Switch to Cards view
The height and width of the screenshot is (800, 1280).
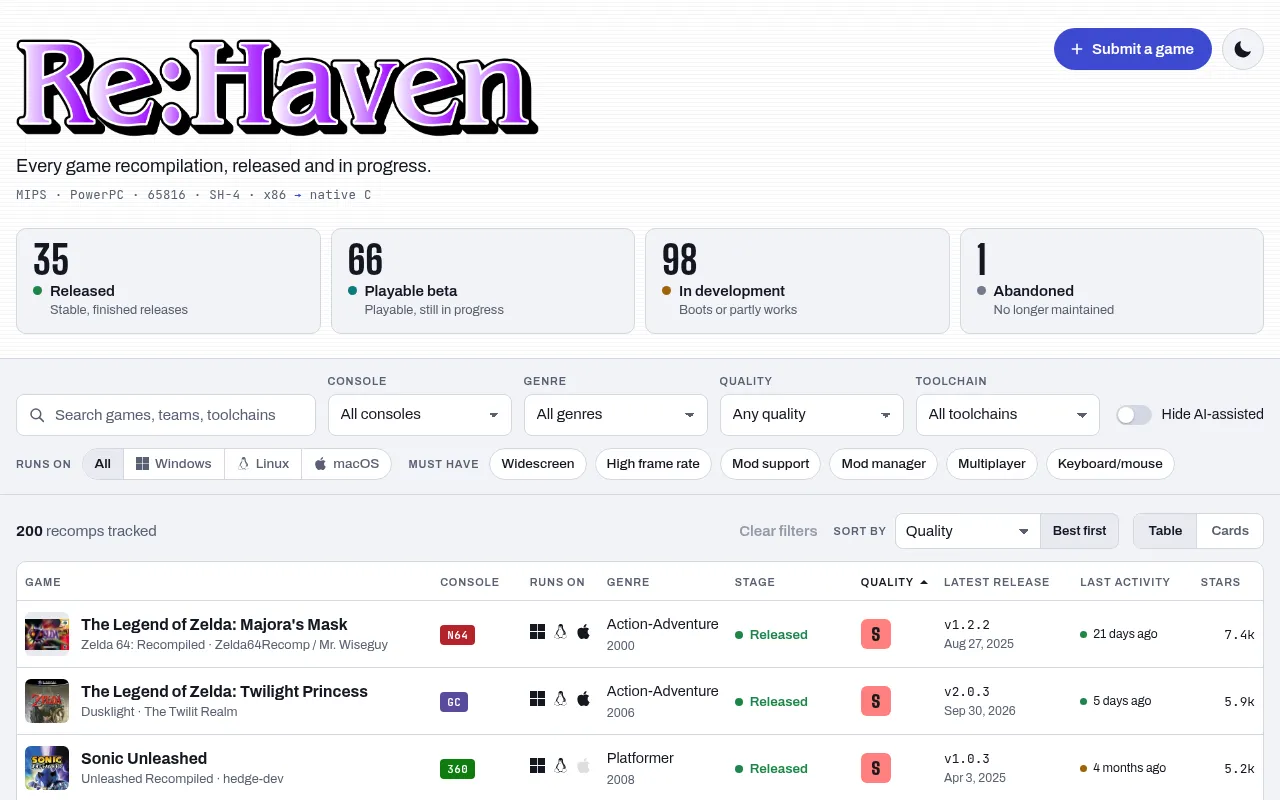[x=1230, y=531]
